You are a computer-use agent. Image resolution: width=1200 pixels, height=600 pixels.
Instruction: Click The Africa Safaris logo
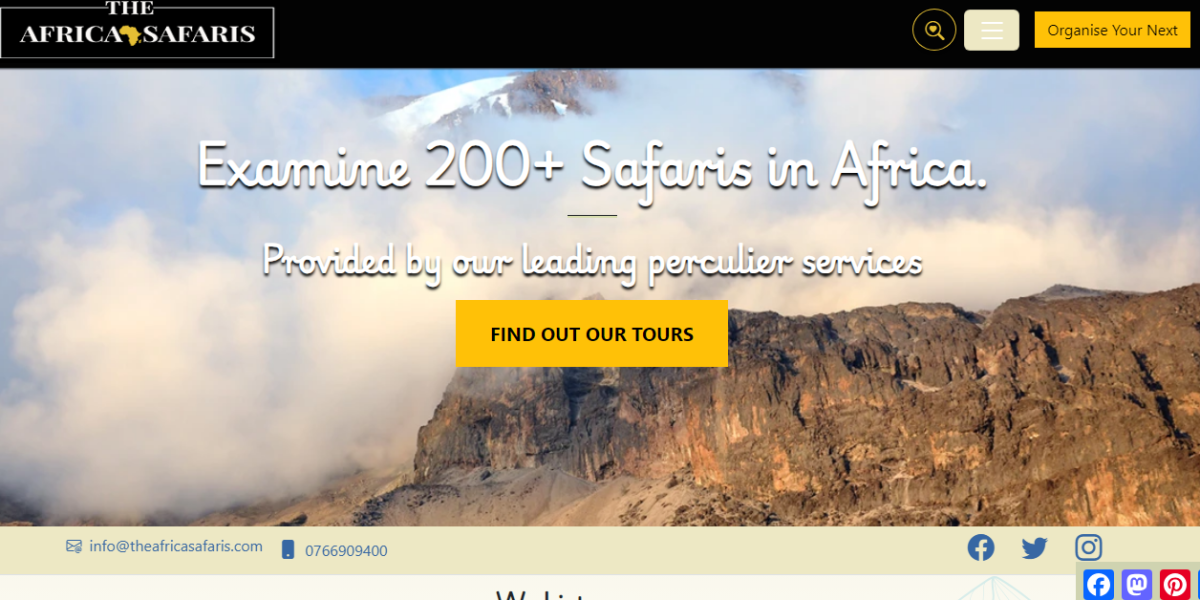coord(137,29)
